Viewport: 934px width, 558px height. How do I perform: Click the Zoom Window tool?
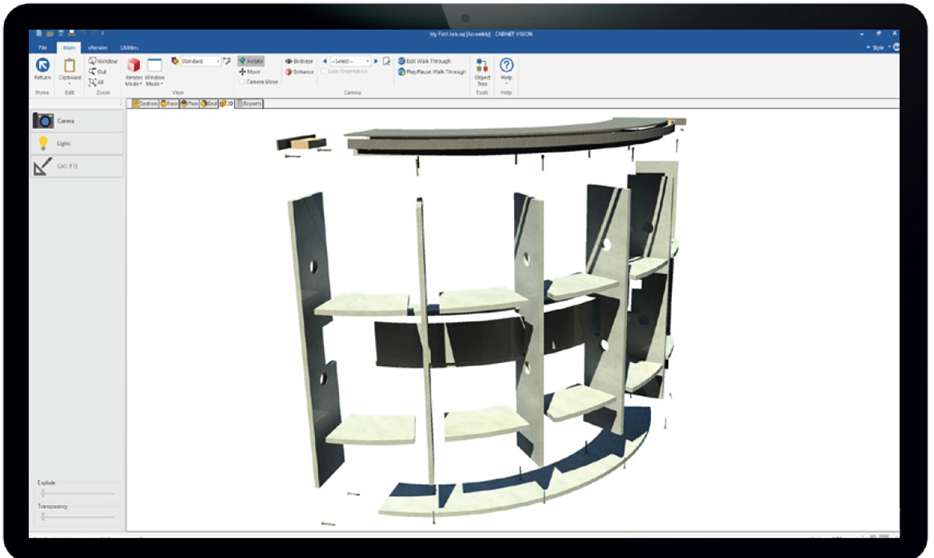(102, 61)
